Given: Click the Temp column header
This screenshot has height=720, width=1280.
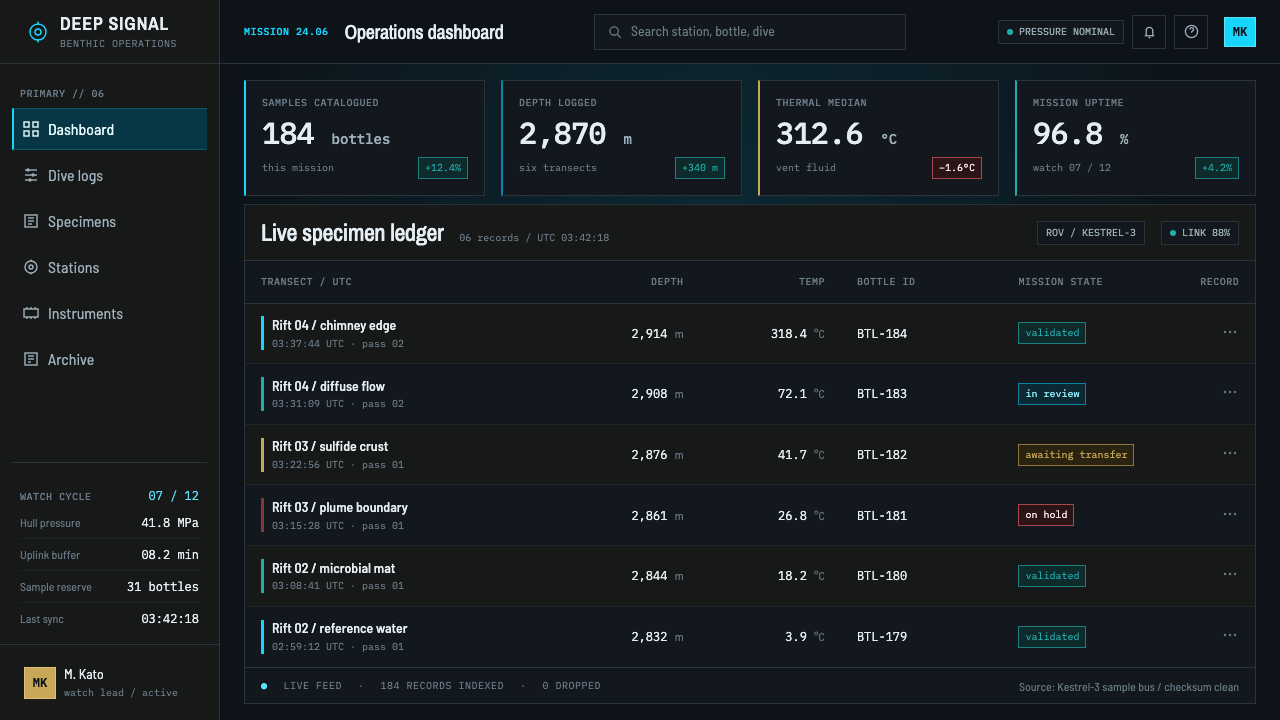Looking at the screenshot, I should pyautogui.click(x=811, y=282).
